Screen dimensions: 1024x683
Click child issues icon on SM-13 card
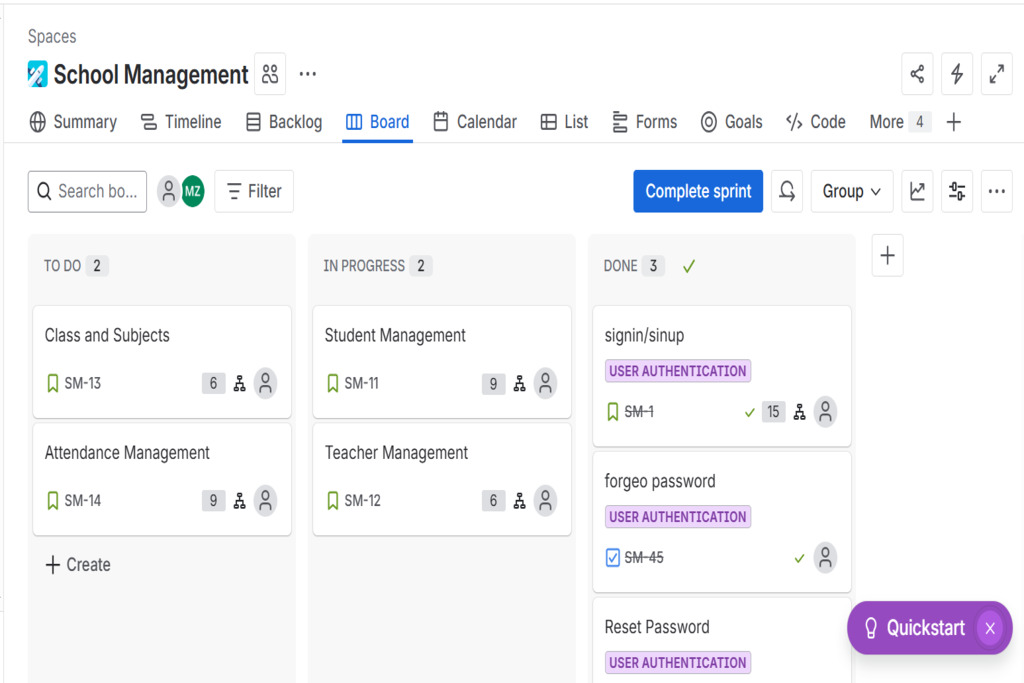point(240,383)
